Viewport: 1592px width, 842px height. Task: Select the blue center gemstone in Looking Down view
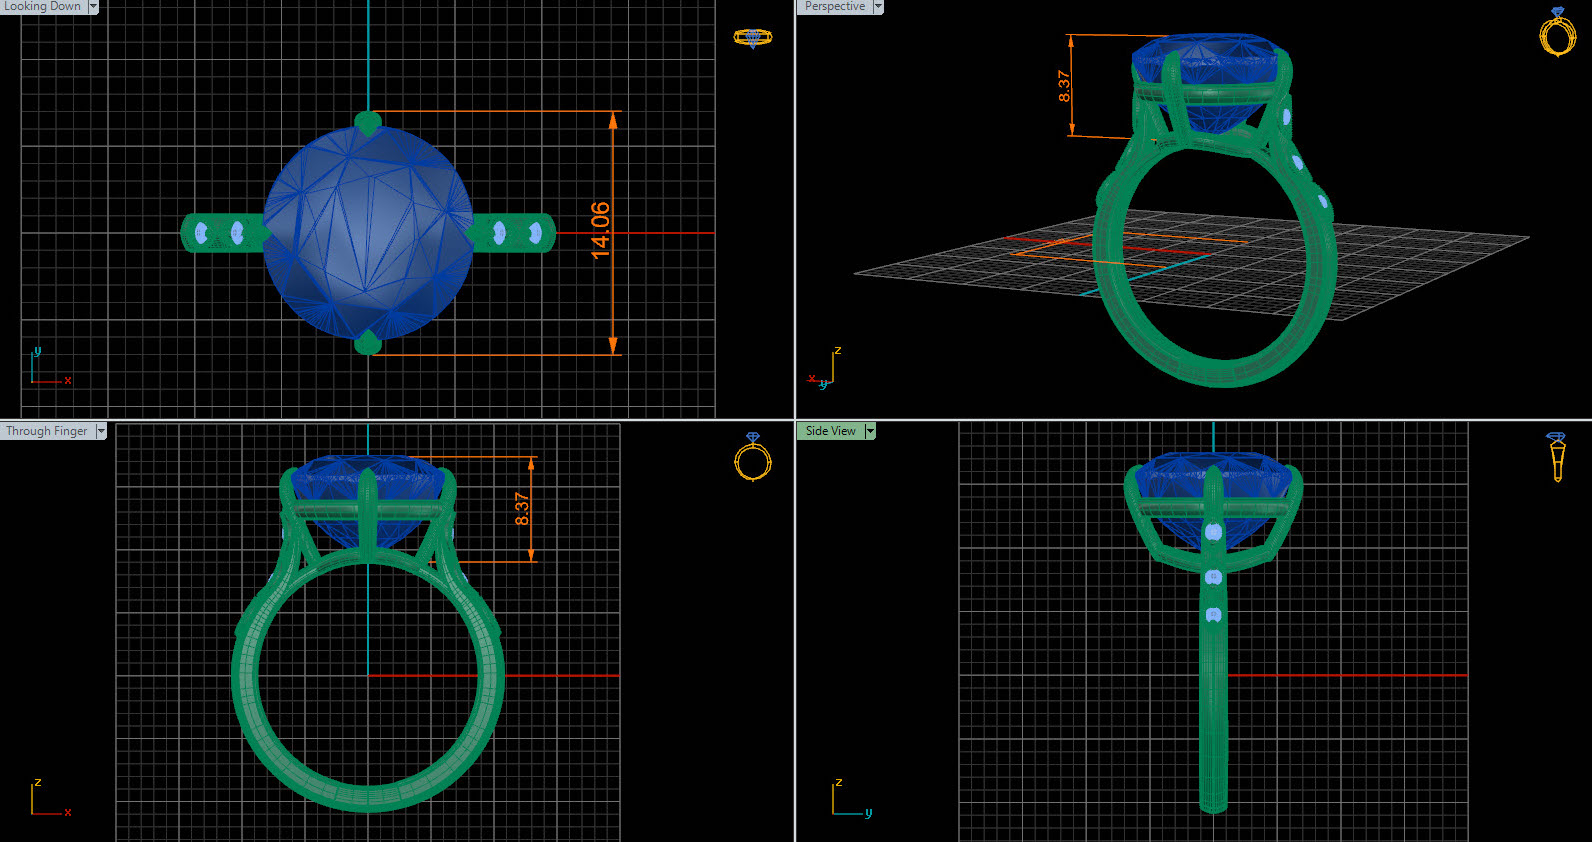(368, 232)
